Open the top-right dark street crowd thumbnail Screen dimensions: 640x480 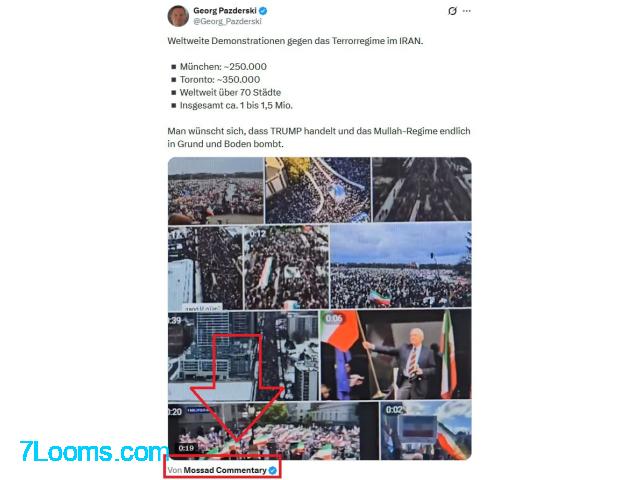tap(422, 189)
